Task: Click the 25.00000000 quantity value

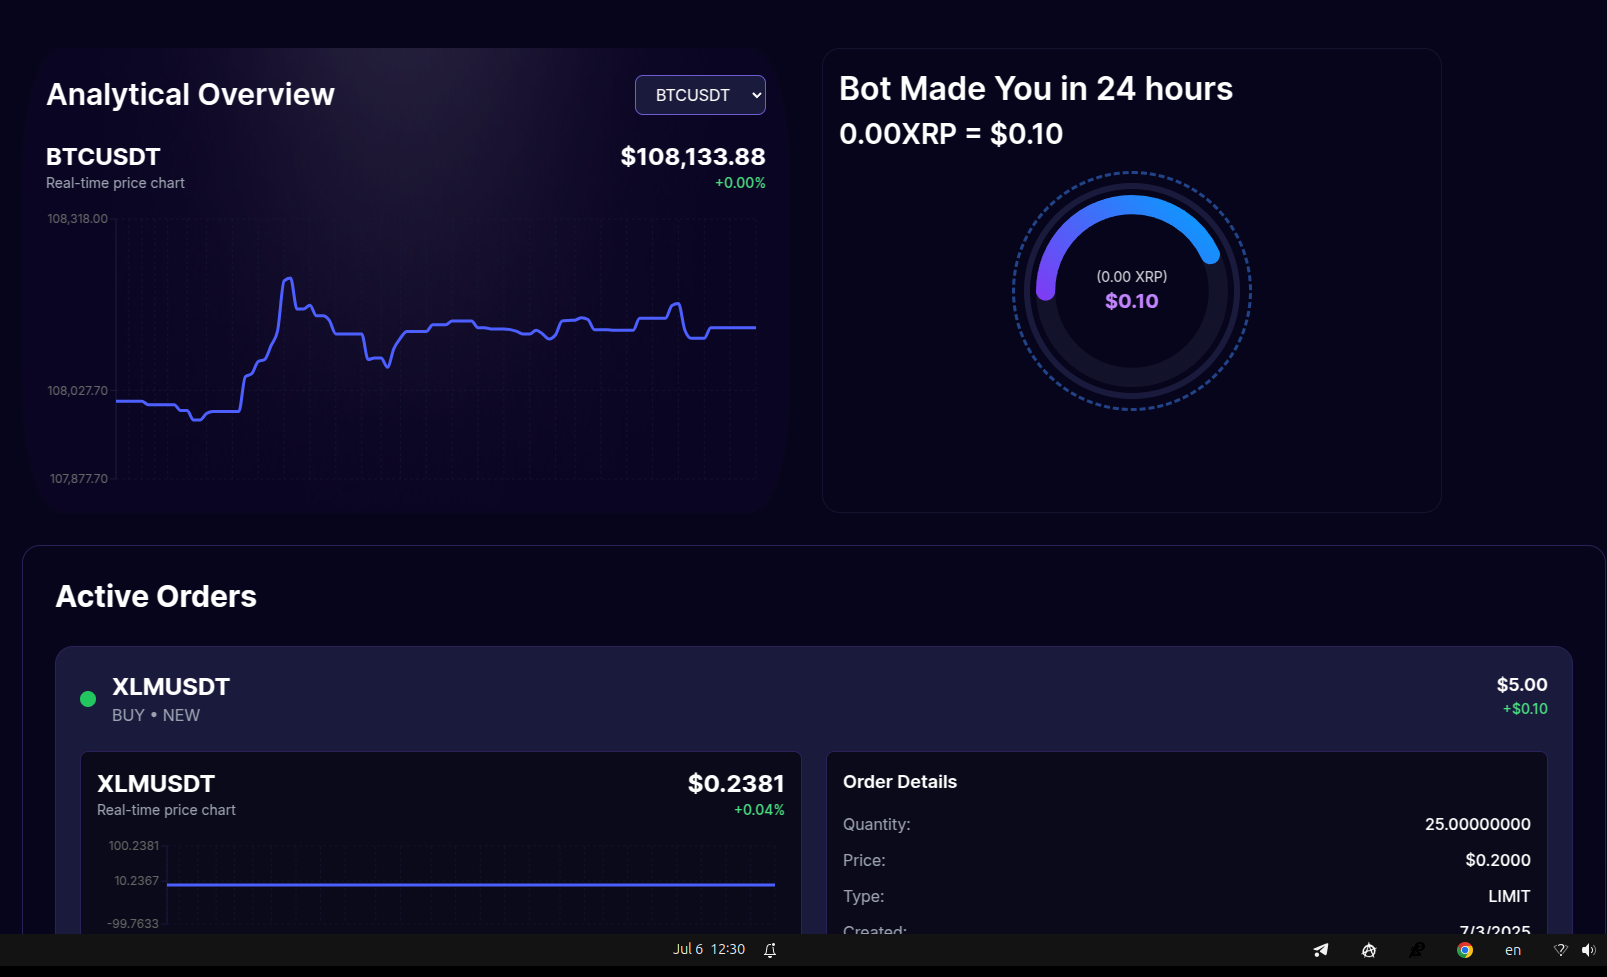Action: coord(1478,824)
